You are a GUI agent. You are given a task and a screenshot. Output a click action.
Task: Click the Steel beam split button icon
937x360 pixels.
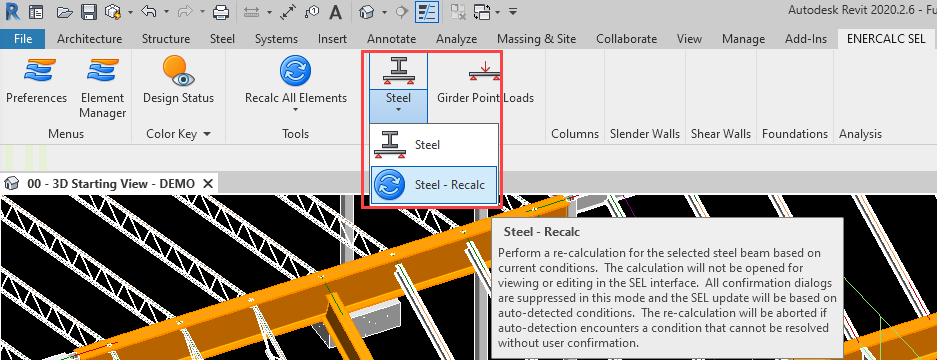click(x=398, y=72)
